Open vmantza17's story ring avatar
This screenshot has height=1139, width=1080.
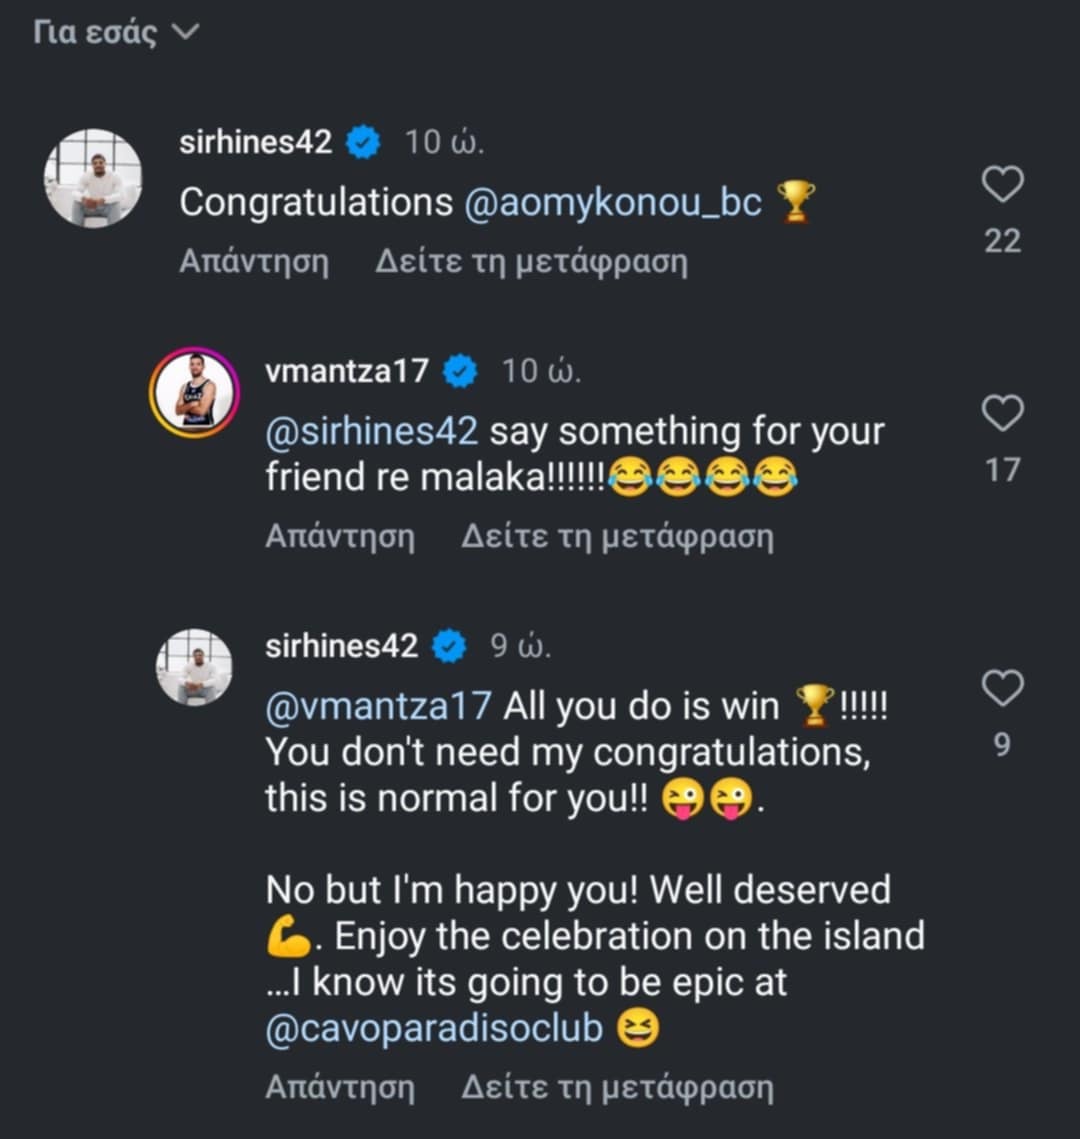pos(194,391)
